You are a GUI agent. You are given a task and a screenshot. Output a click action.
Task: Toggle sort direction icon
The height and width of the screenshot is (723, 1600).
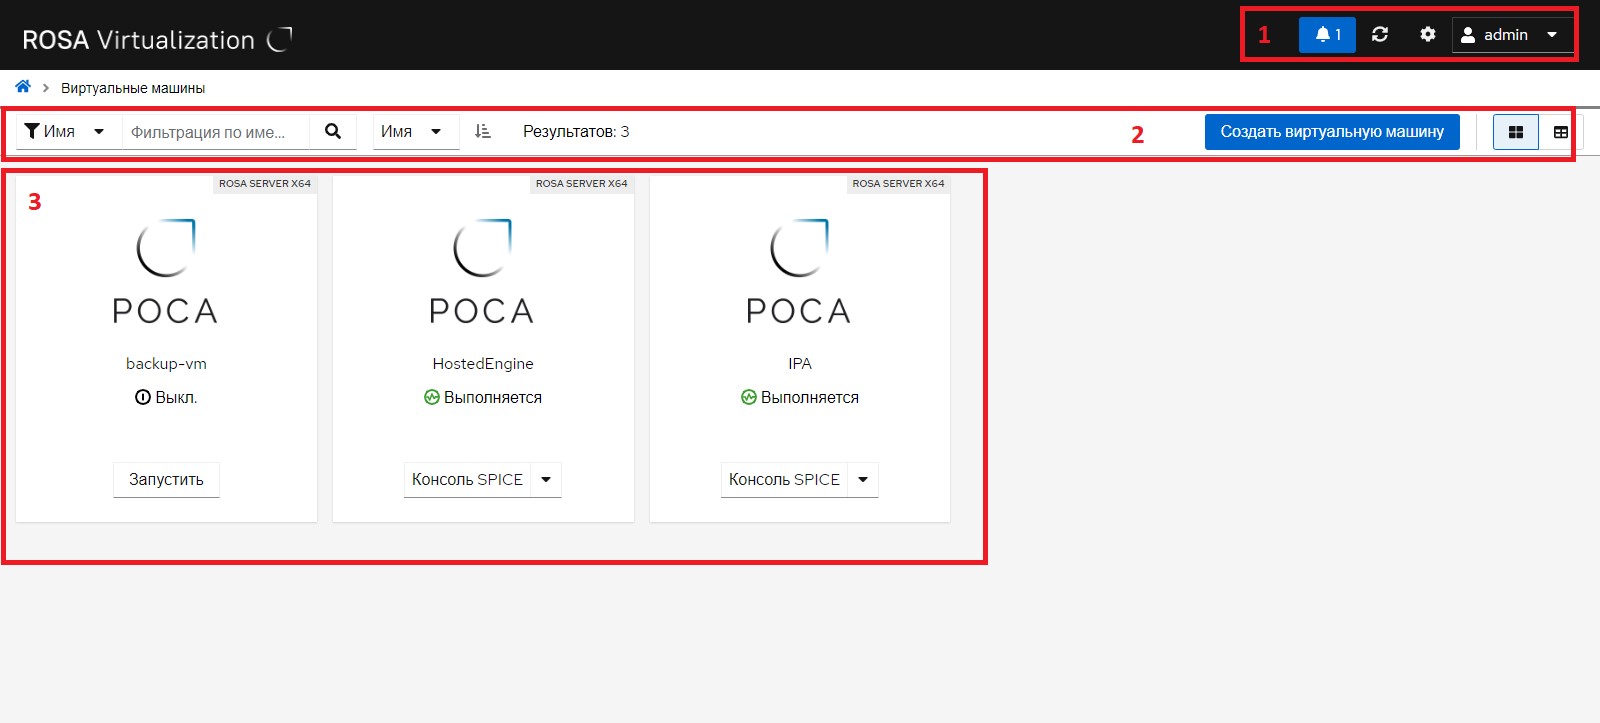483,132
